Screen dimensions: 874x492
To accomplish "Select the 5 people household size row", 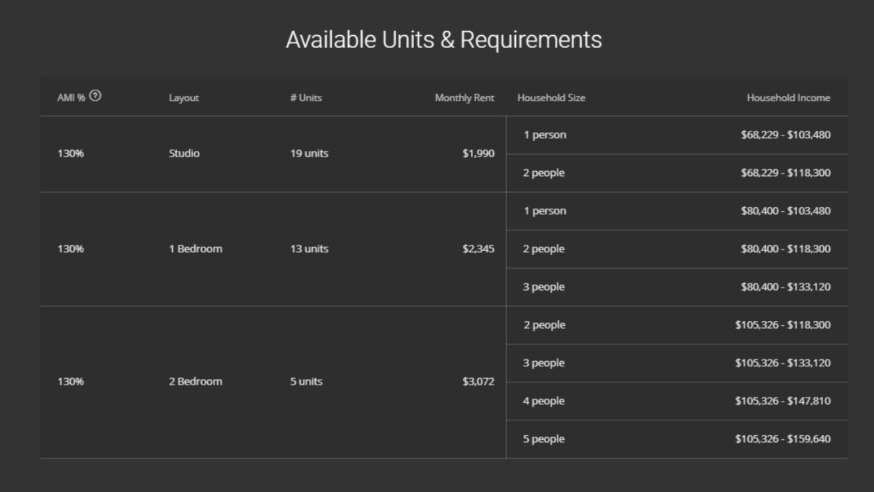I will 544,439.
